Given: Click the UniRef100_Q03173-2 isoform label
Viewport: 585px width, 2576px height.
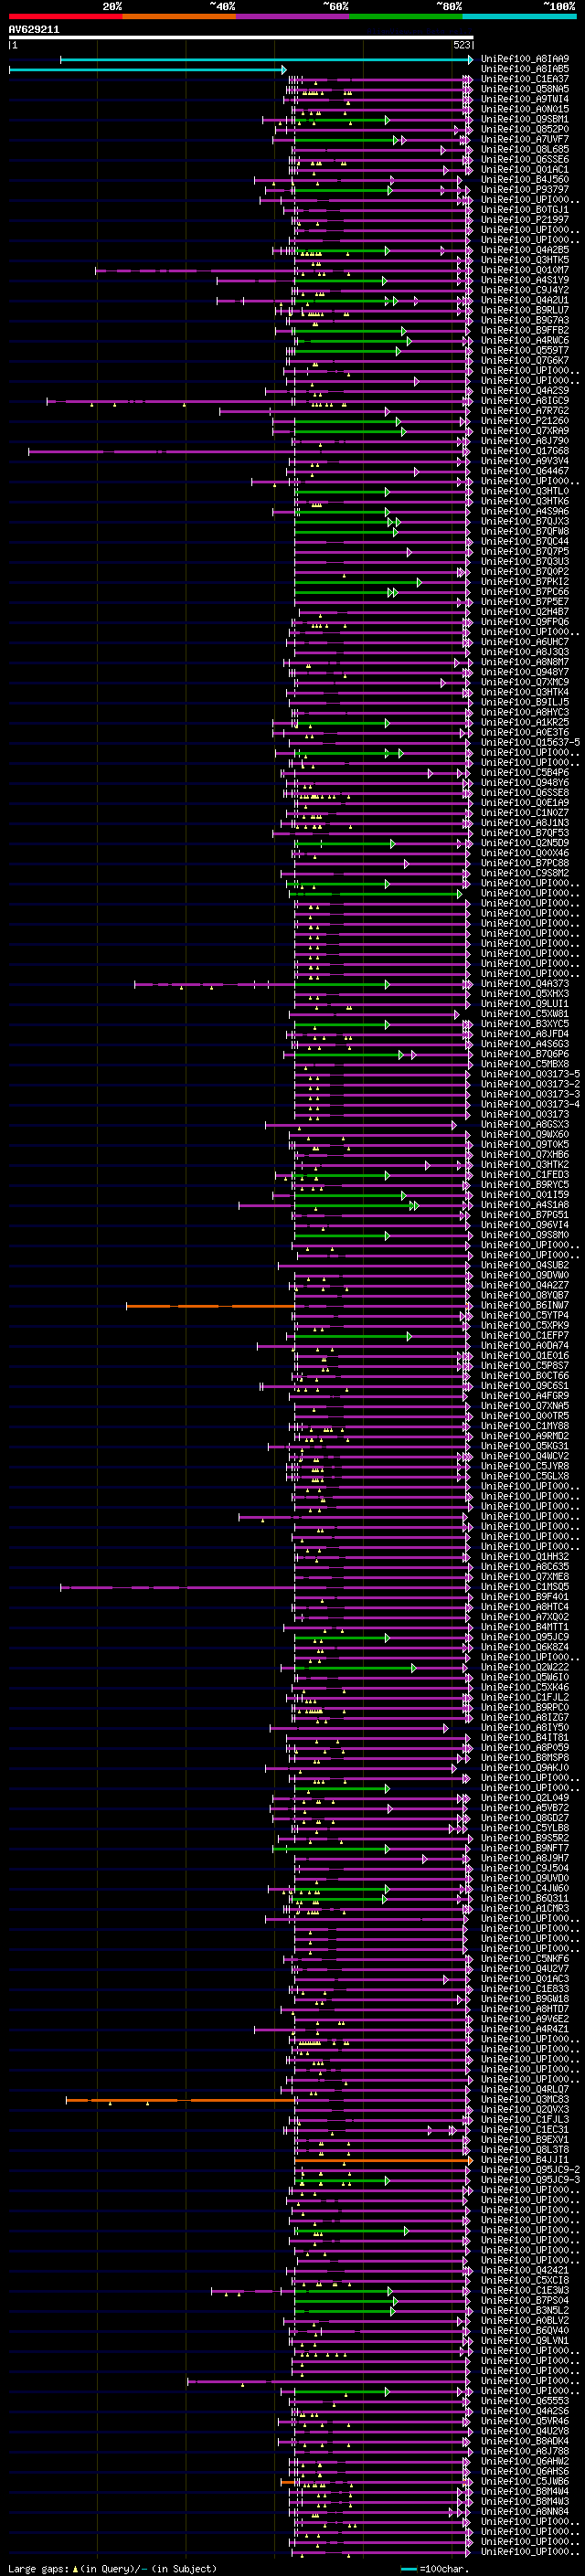Looking at the screenshot, I should (530, 1084).
